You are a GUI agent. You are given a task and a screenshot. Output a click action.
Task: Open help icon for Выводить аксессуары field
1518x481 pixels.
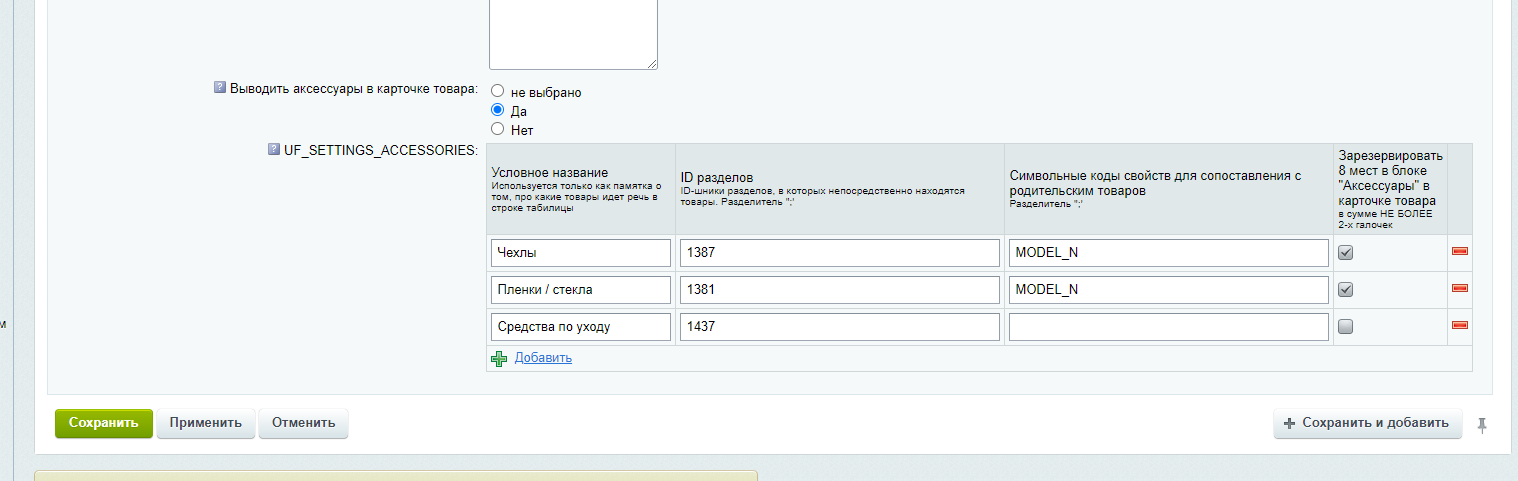point(220,87)
